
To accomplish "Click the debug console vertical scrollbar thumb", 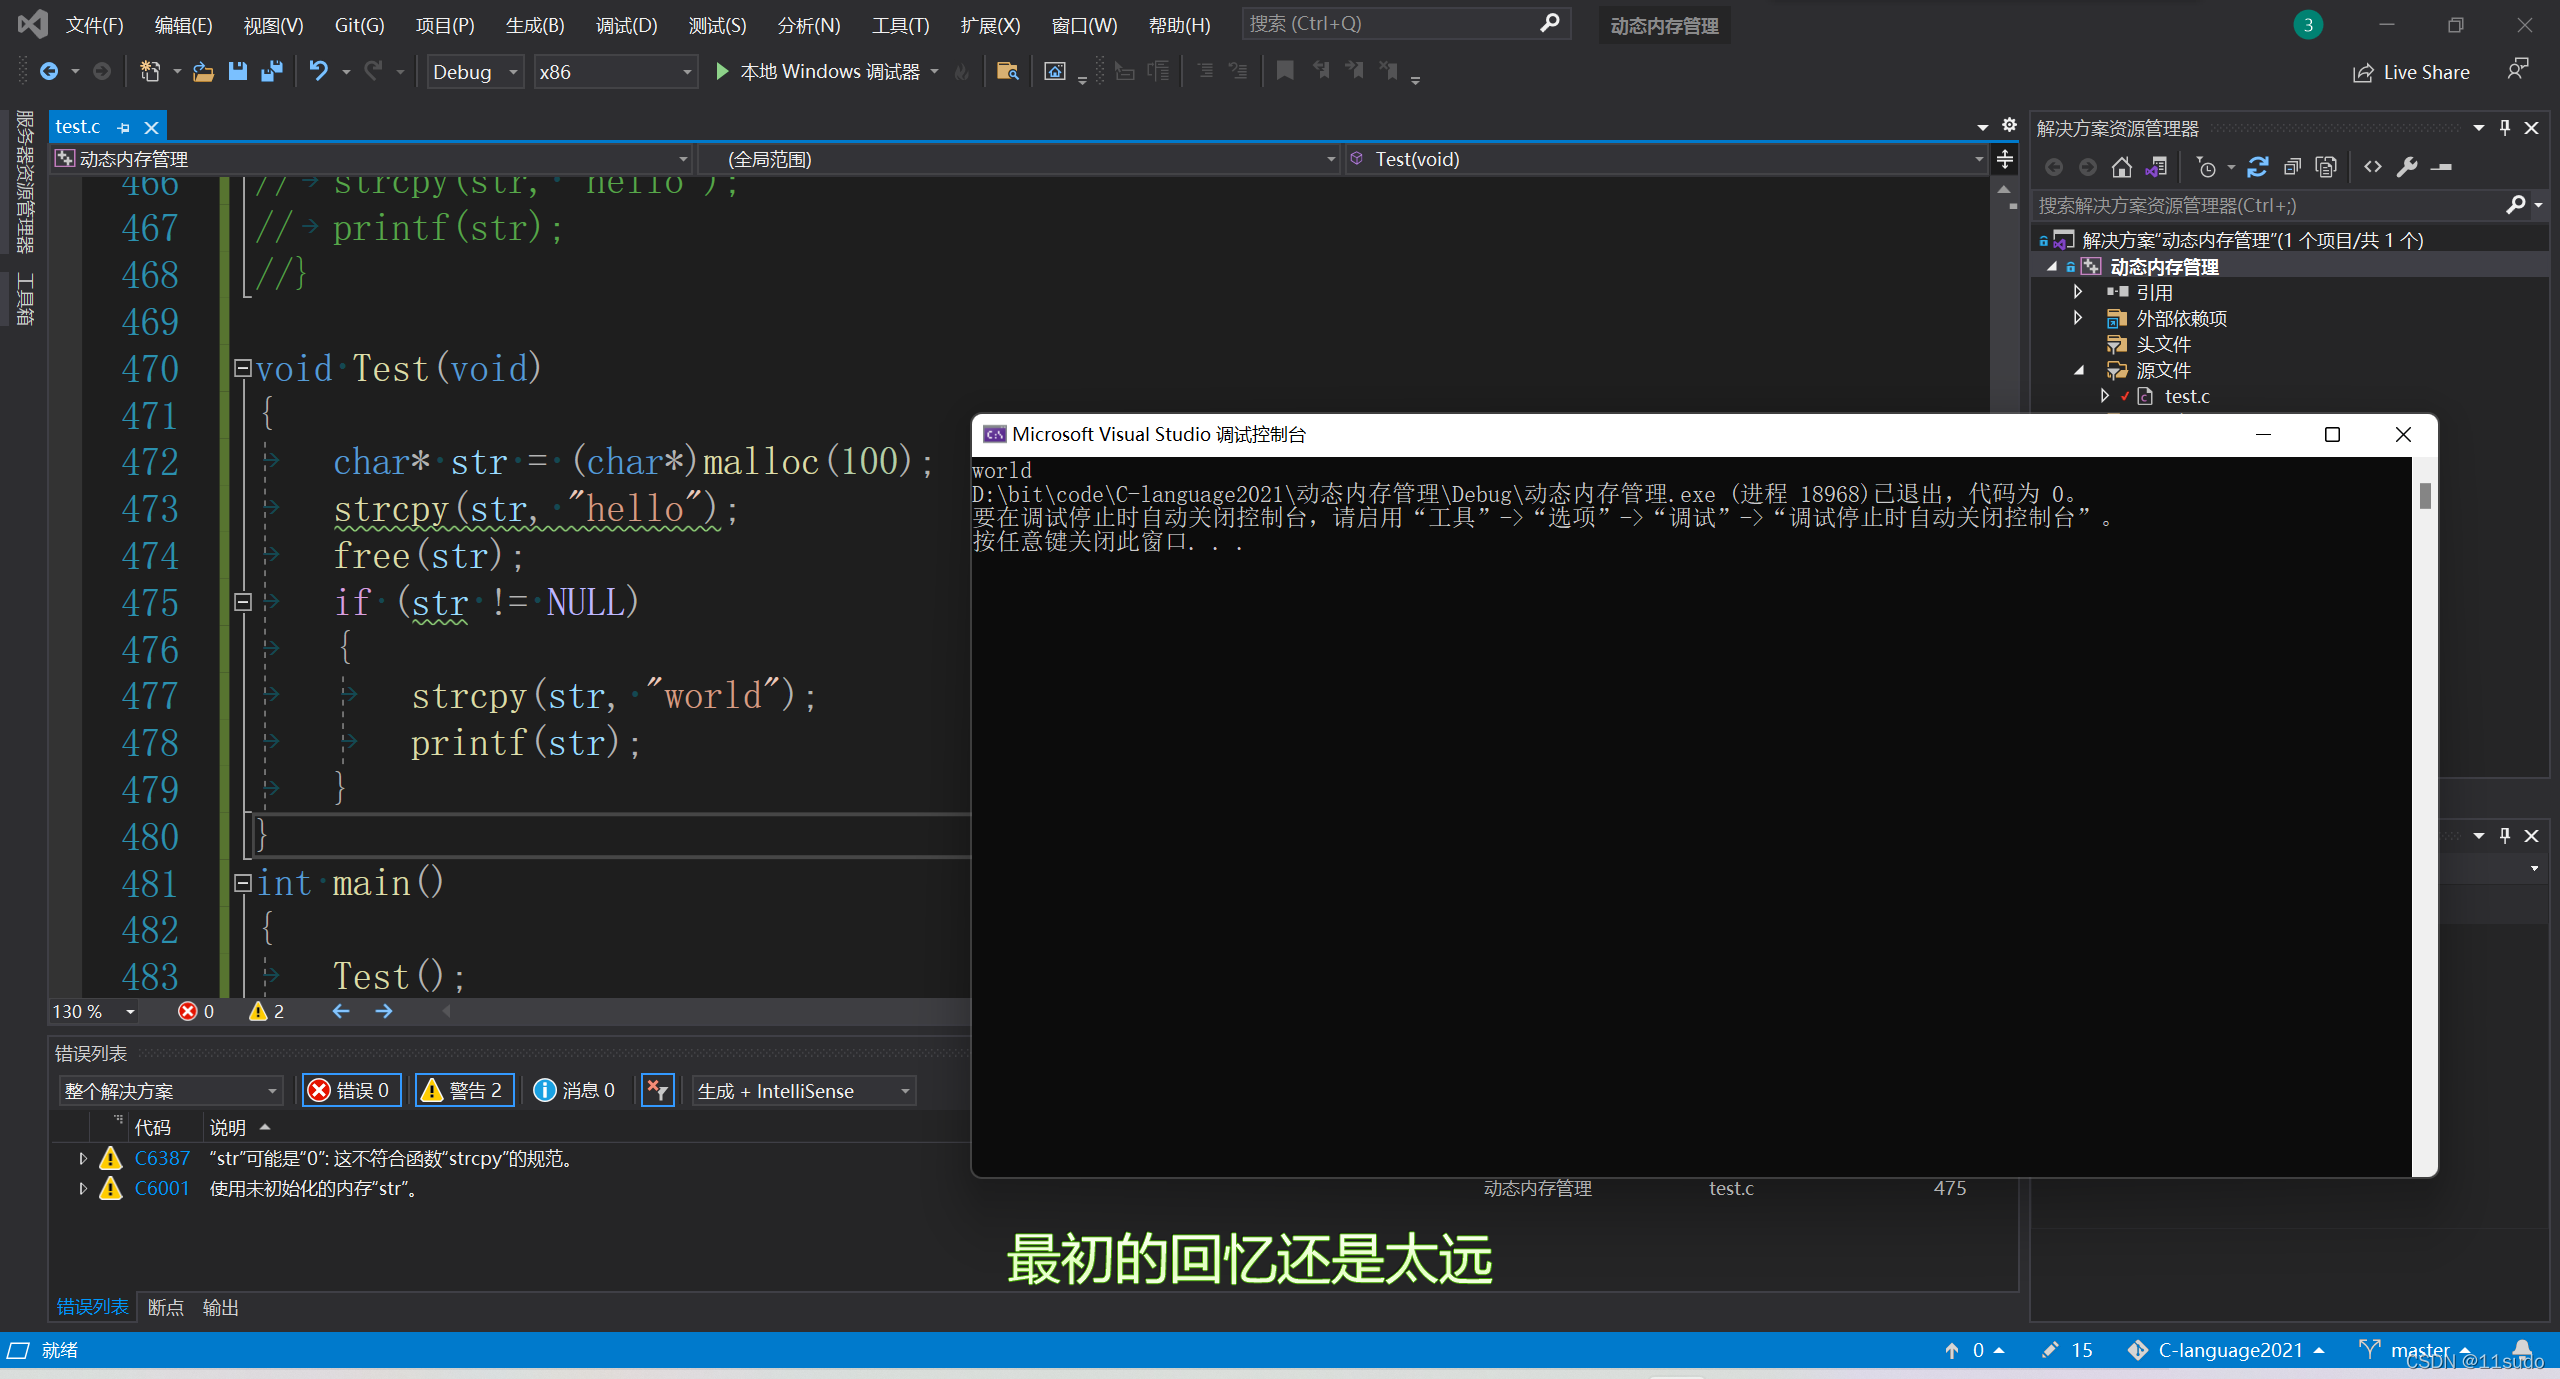I will [2425, 495].
